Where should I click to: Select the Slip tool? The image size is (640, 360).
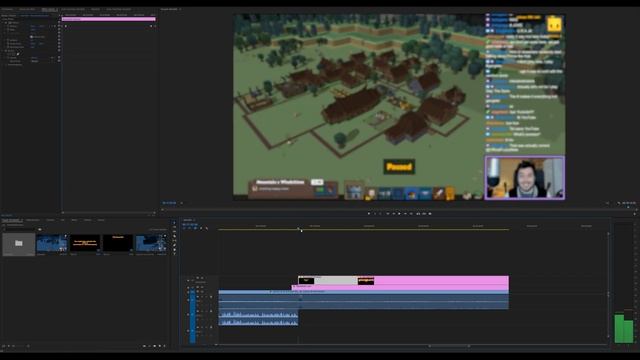[x=174, y=240]
